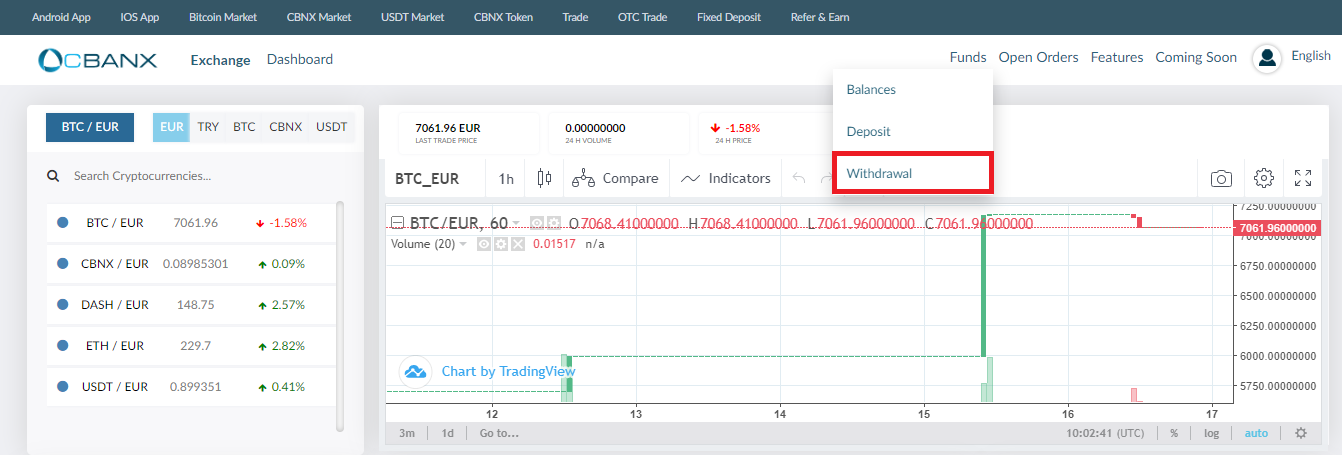Switch to the CBNX market tab
Screen dimensions: 1342x456
(286, 127)
